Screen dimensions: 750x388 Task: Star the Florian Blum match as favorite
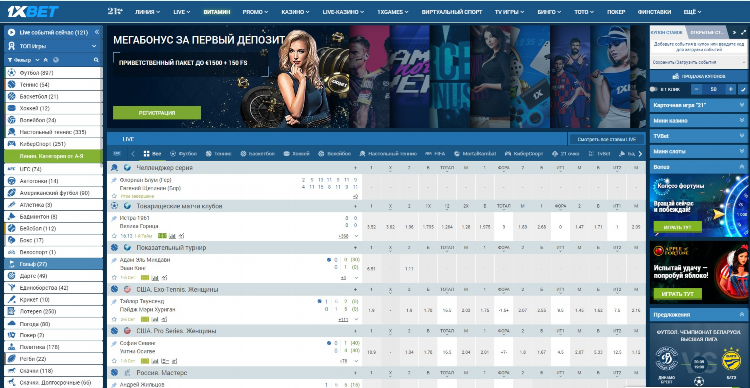click(114, 196)
